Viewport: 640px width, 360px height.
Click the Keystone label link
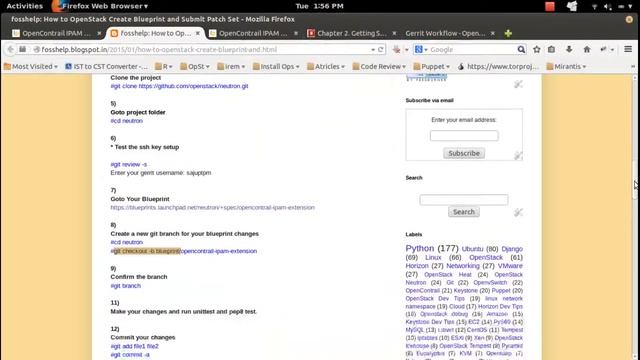(x=466, y=291)
